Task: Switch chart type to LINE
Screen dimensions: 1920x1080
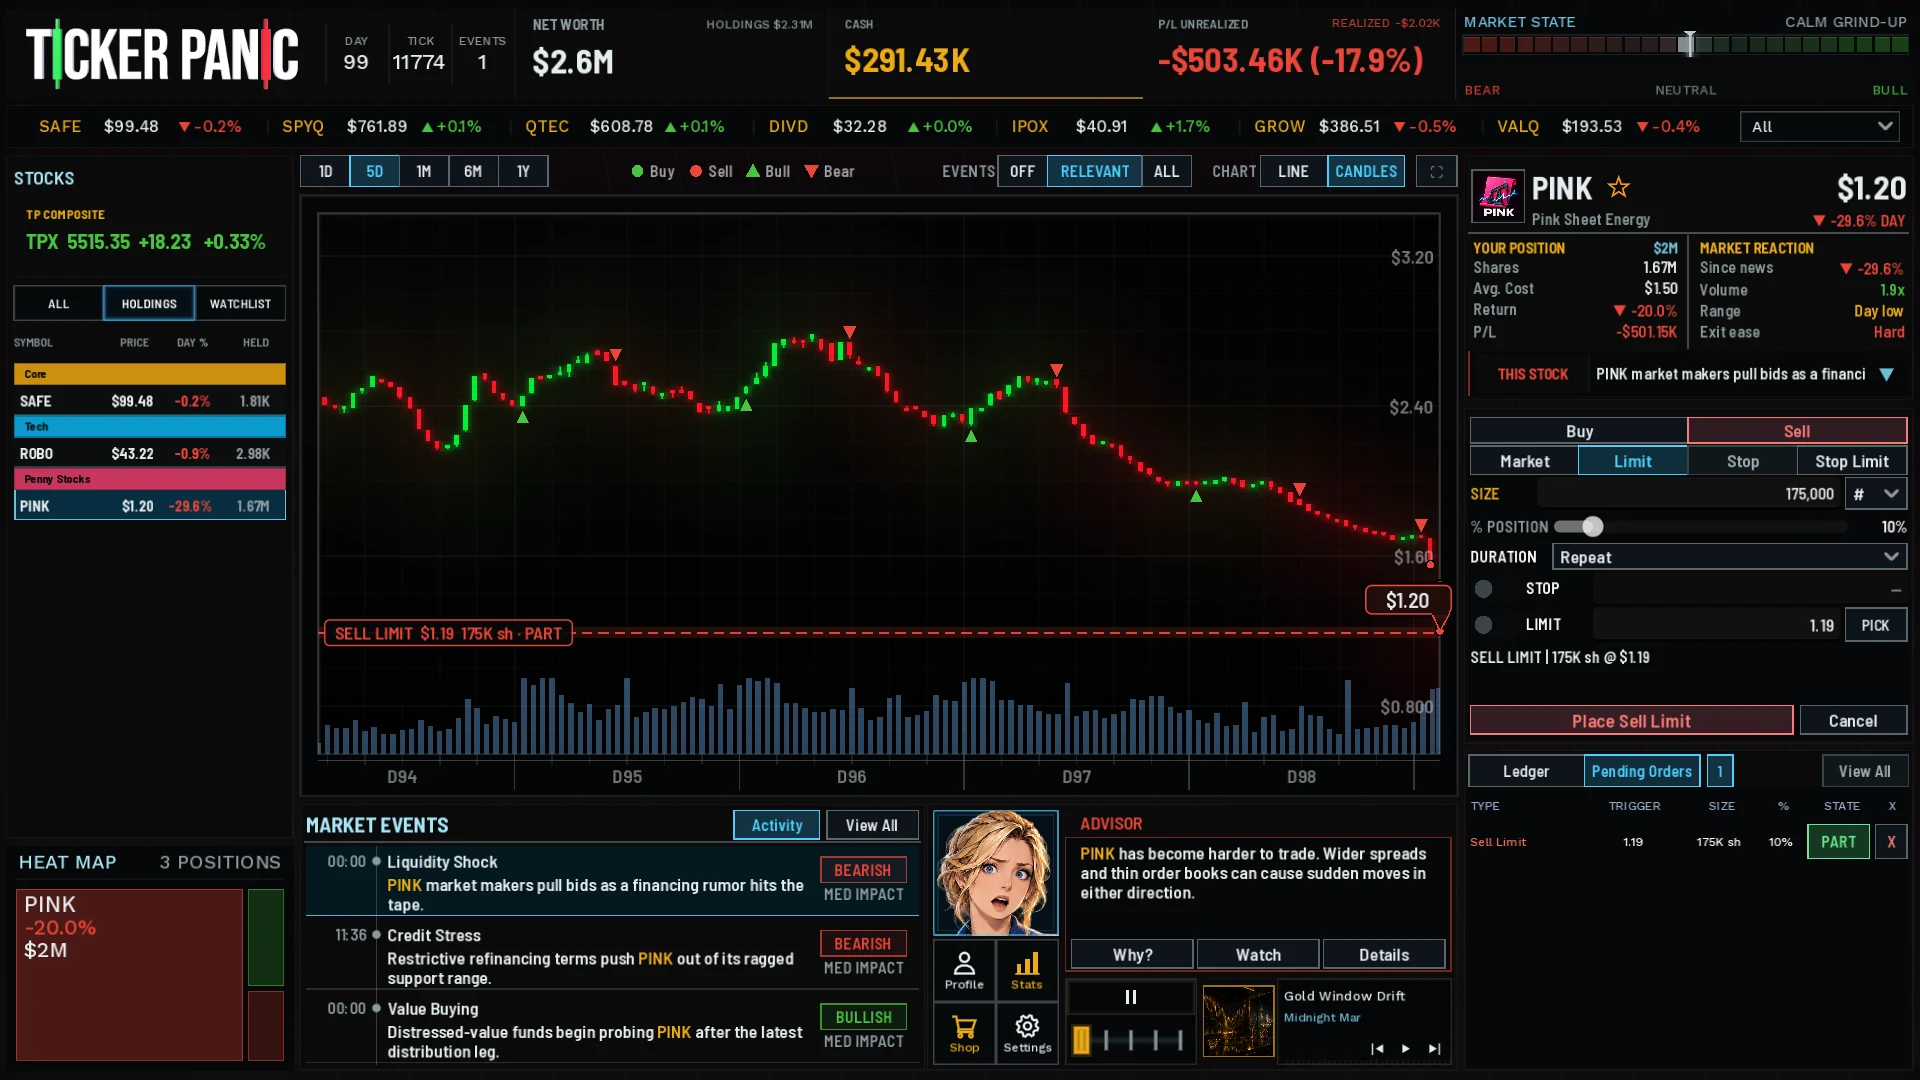Action: pos(1293,171)
